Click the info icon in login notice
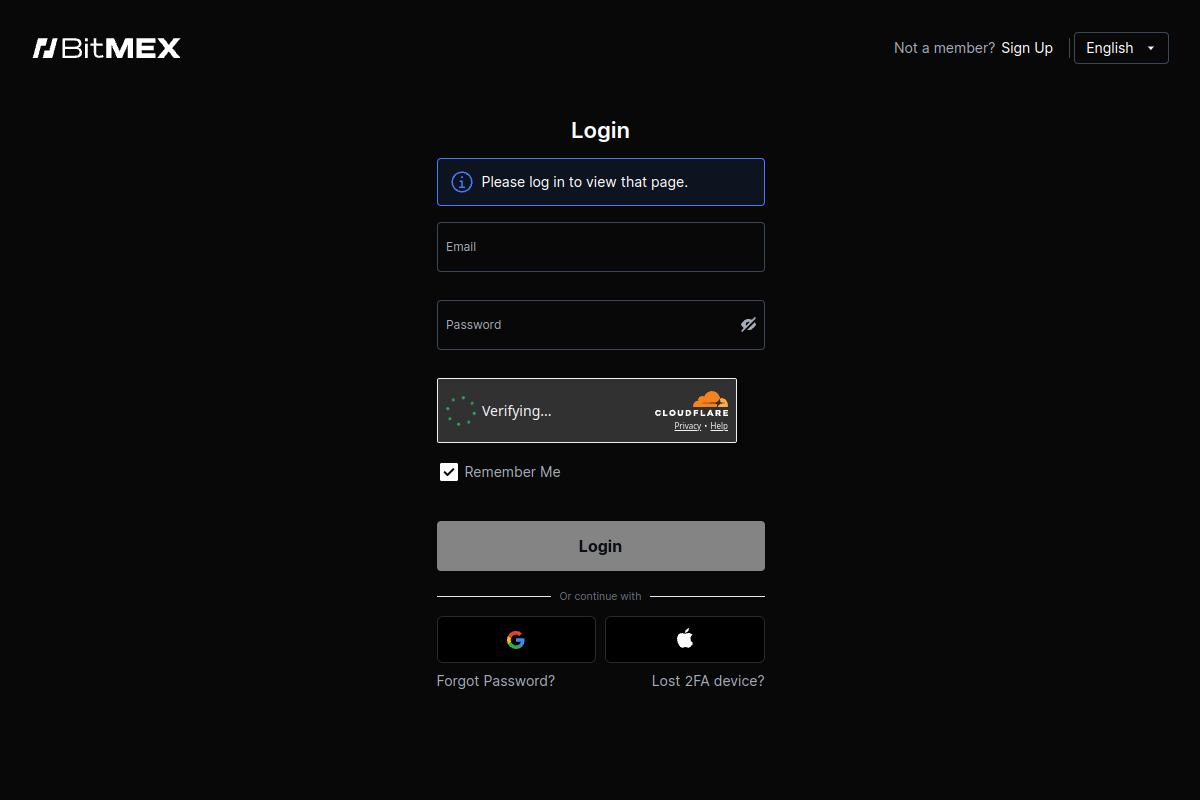The width and height of the screenshot is (1200, 800). tap(461, 182)
